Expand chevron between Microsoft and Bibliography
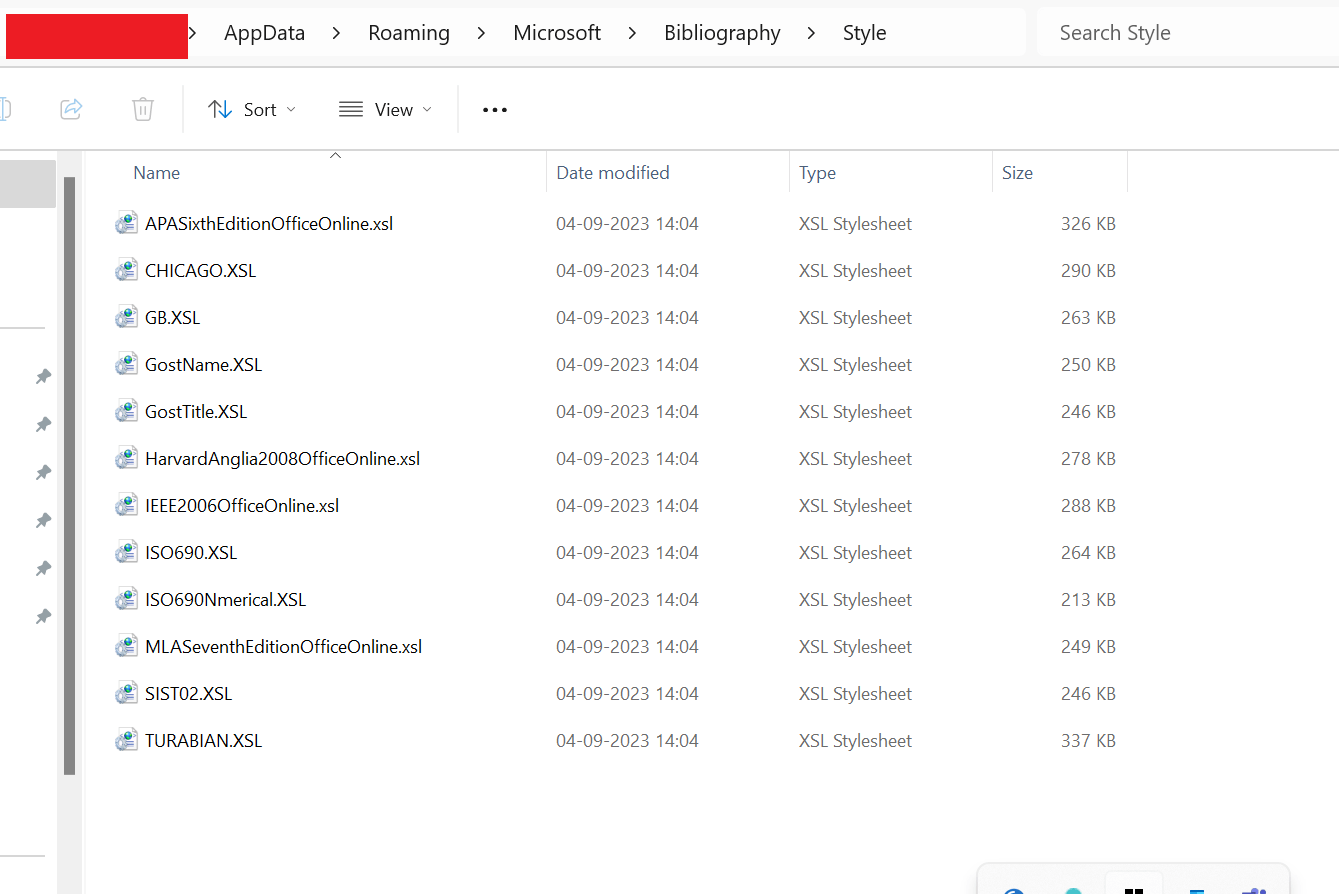 (632, 33)
